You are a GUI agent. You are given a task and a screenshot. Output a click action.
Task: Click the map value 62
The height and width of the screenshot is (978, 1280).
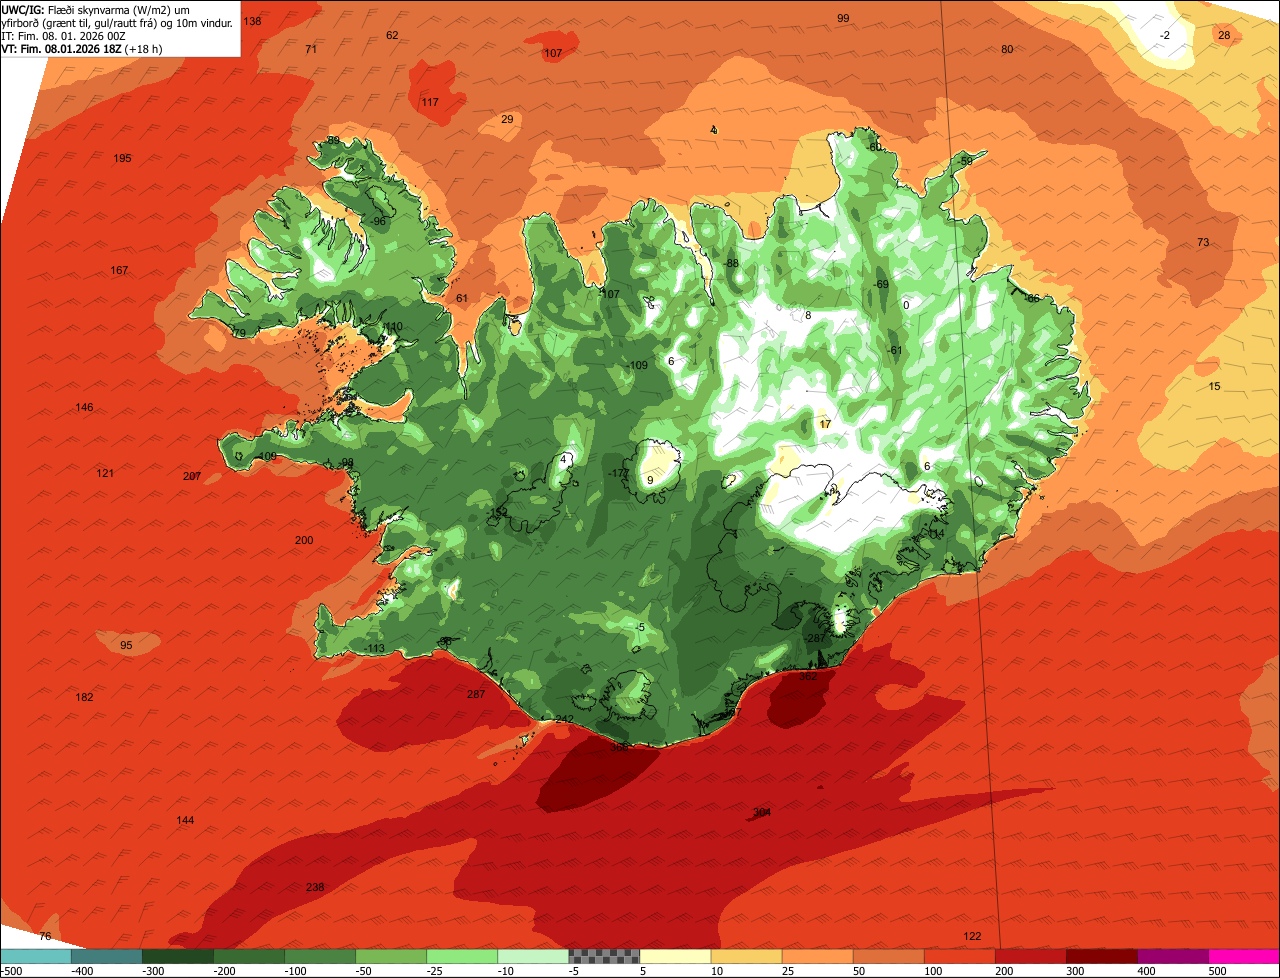click(392, 35)
